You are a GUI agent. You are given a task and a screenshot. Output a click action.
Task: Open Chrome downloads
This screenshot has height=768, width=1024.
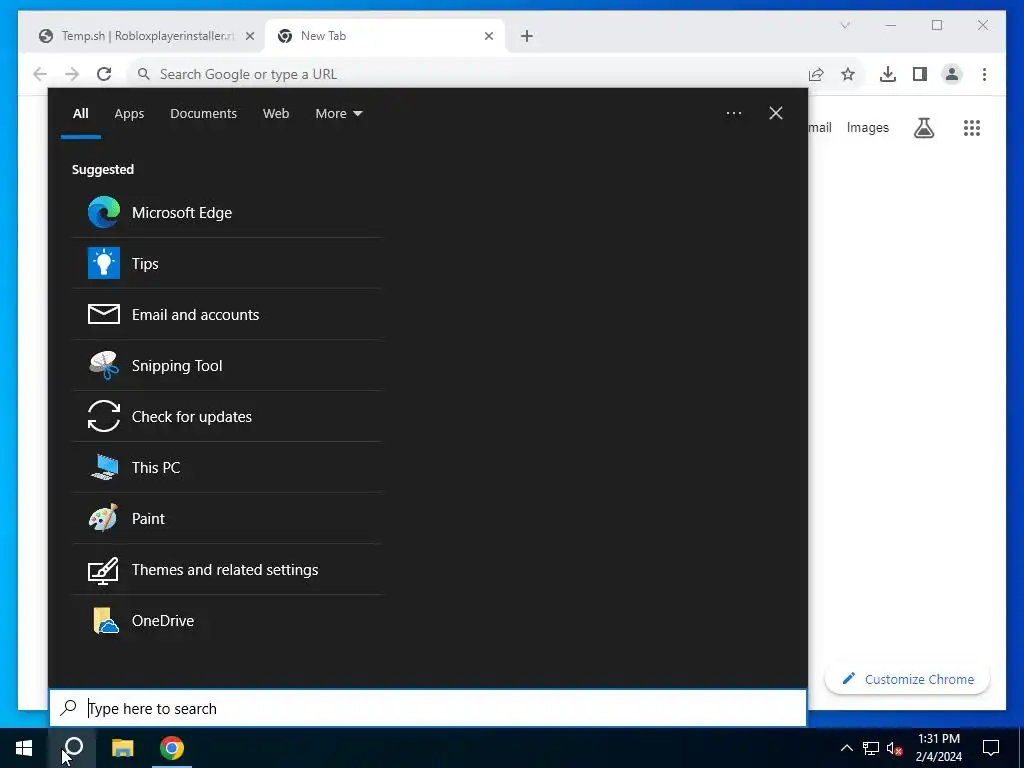pos(888,74)
